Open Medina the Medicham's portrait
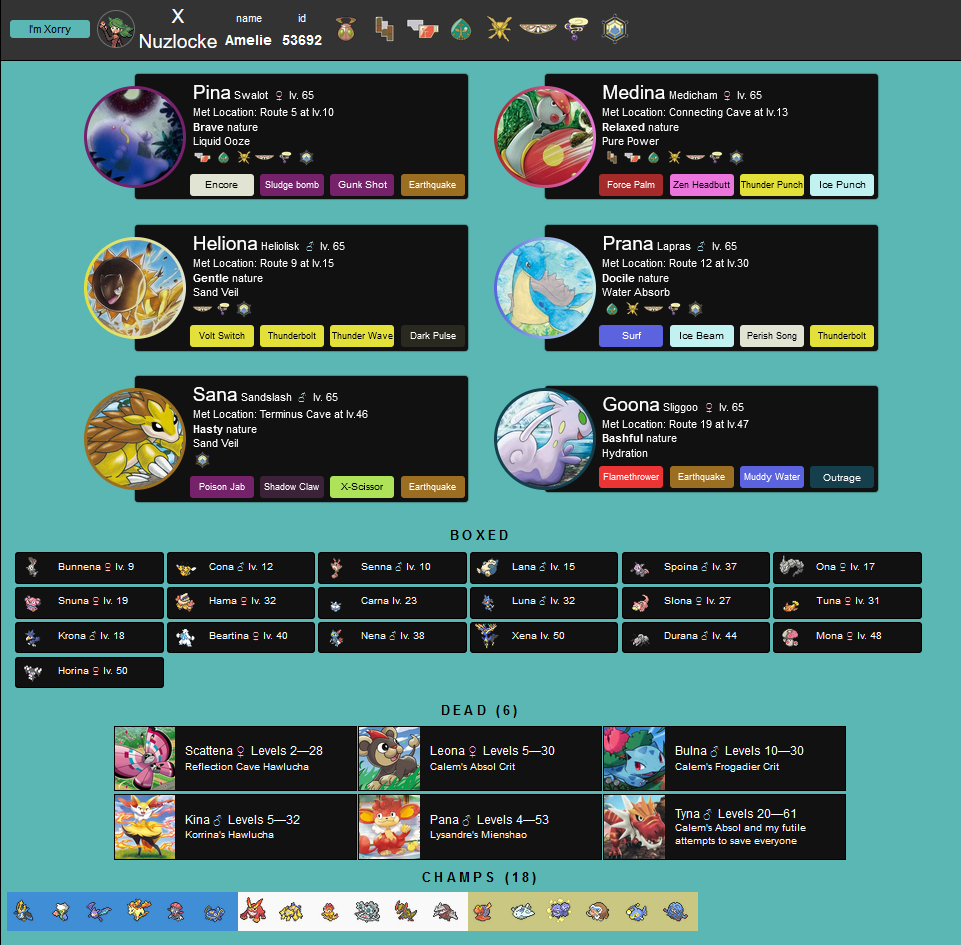This screenshot has width=961, height=945. coord(544,137)
